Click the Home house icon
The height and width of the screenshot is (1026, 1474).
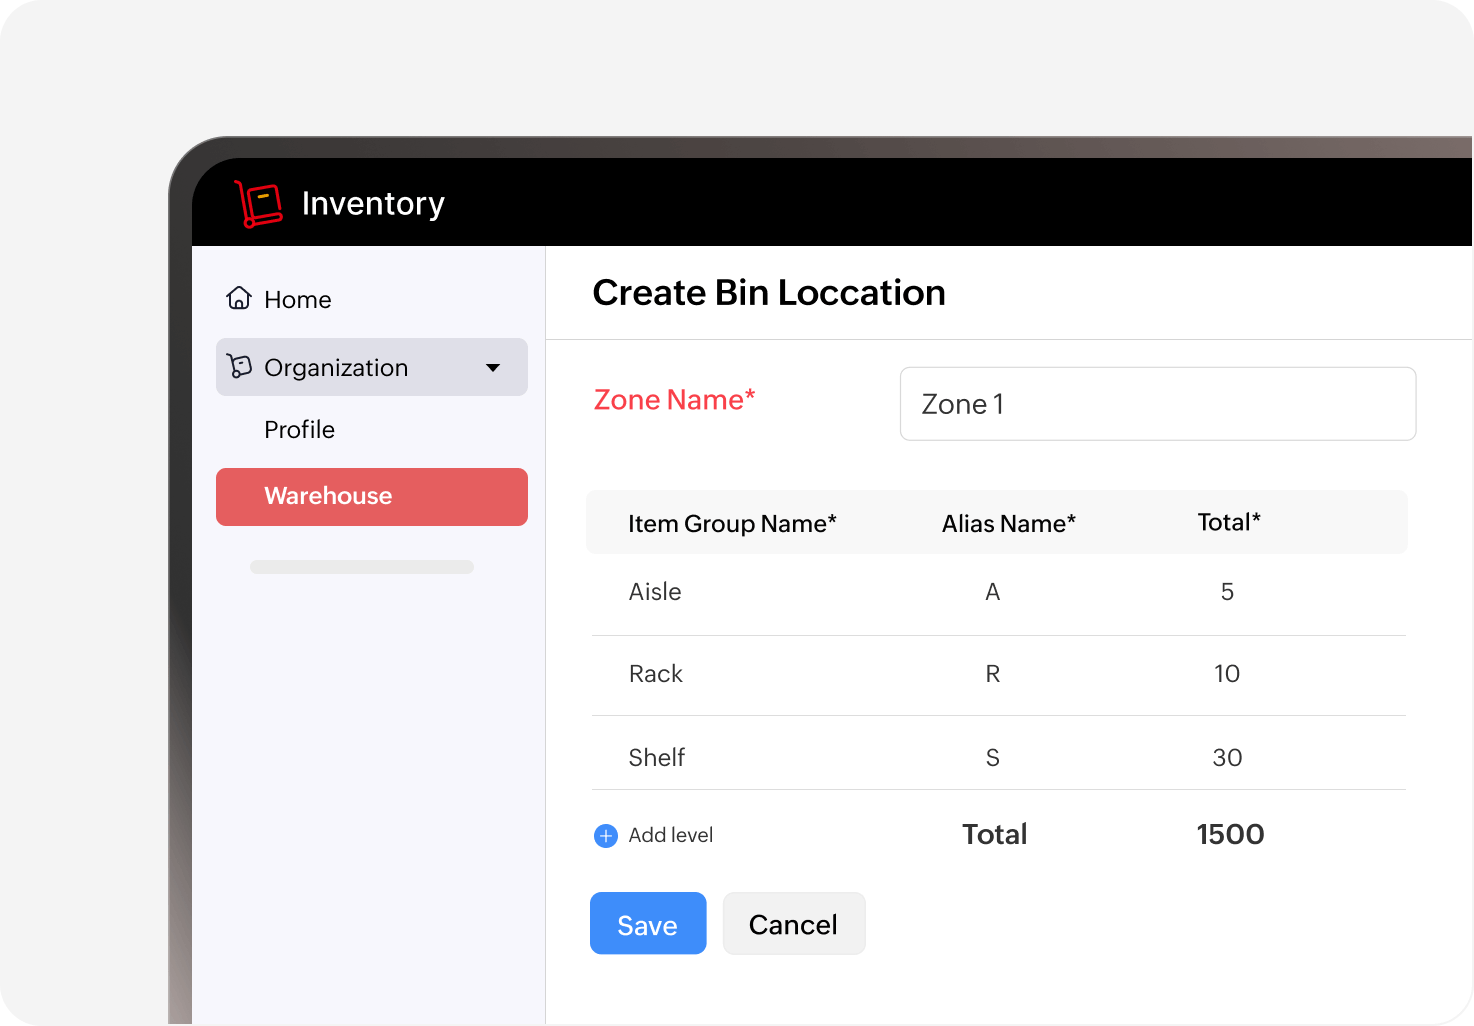tap(239, 298)
